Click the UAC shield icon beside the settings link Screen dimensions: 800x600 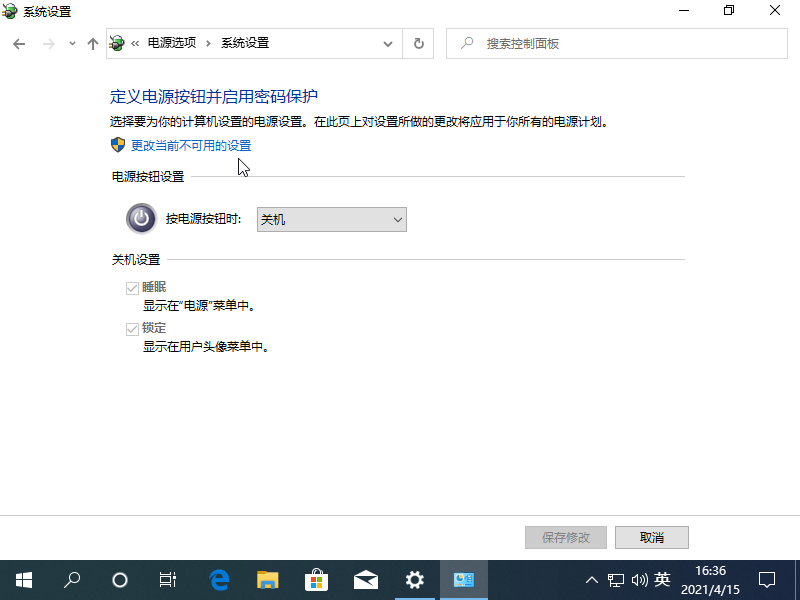pyautogui.click(x=117, y=145)
